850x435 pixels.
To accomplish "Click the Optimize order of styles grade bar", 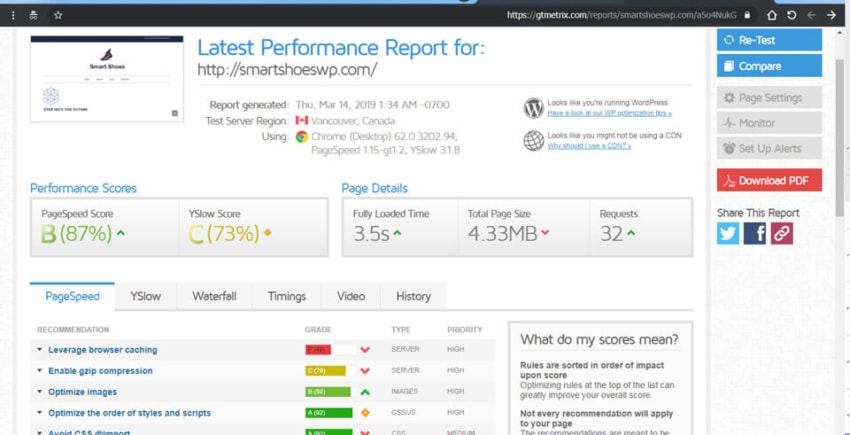I will 331,413.
